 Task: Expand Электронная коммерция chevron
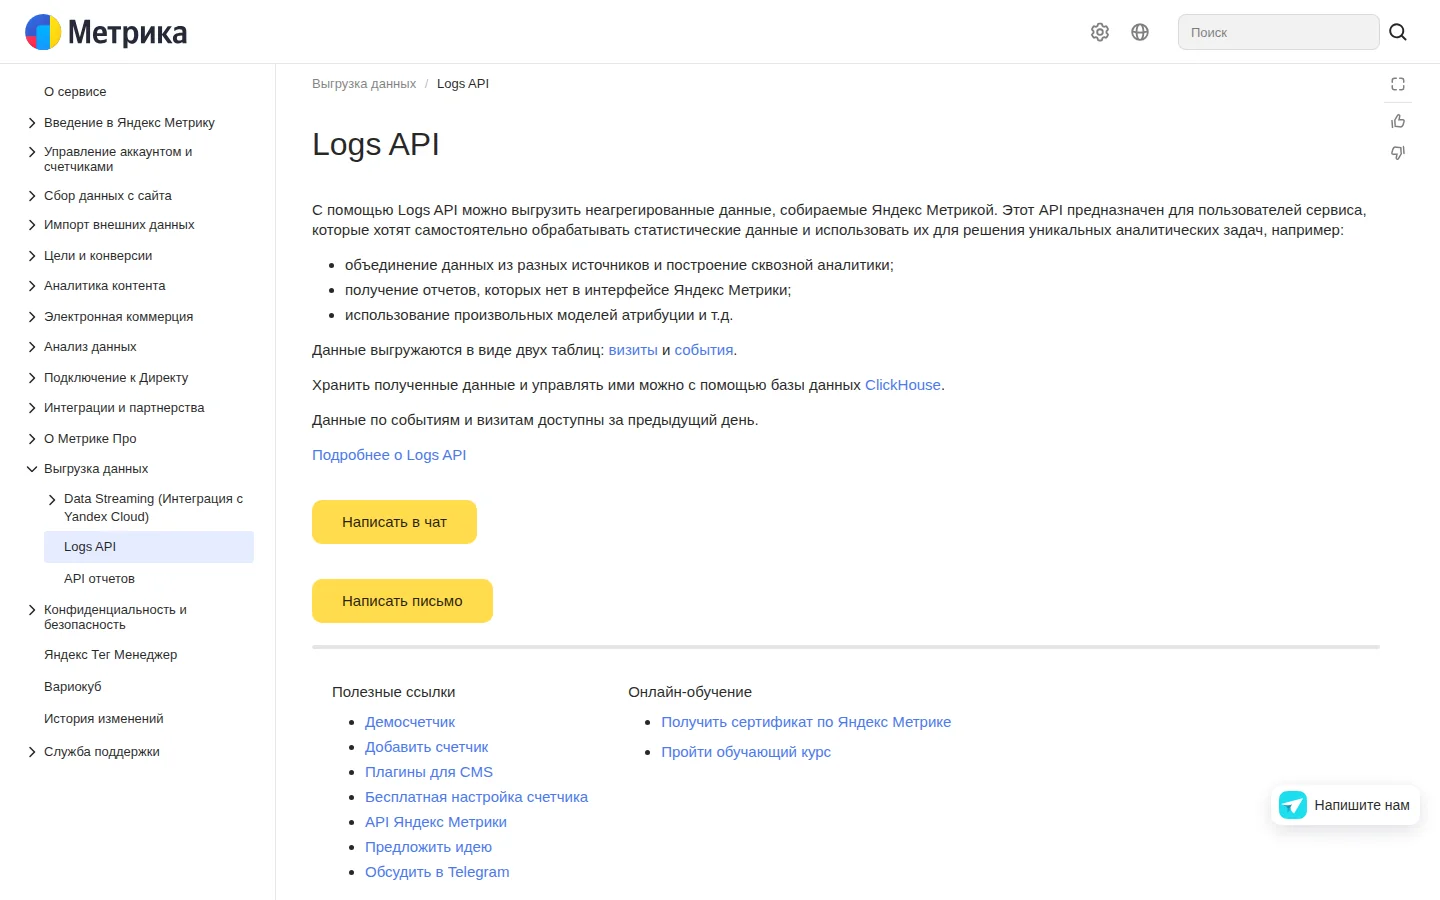pos(32,317)
